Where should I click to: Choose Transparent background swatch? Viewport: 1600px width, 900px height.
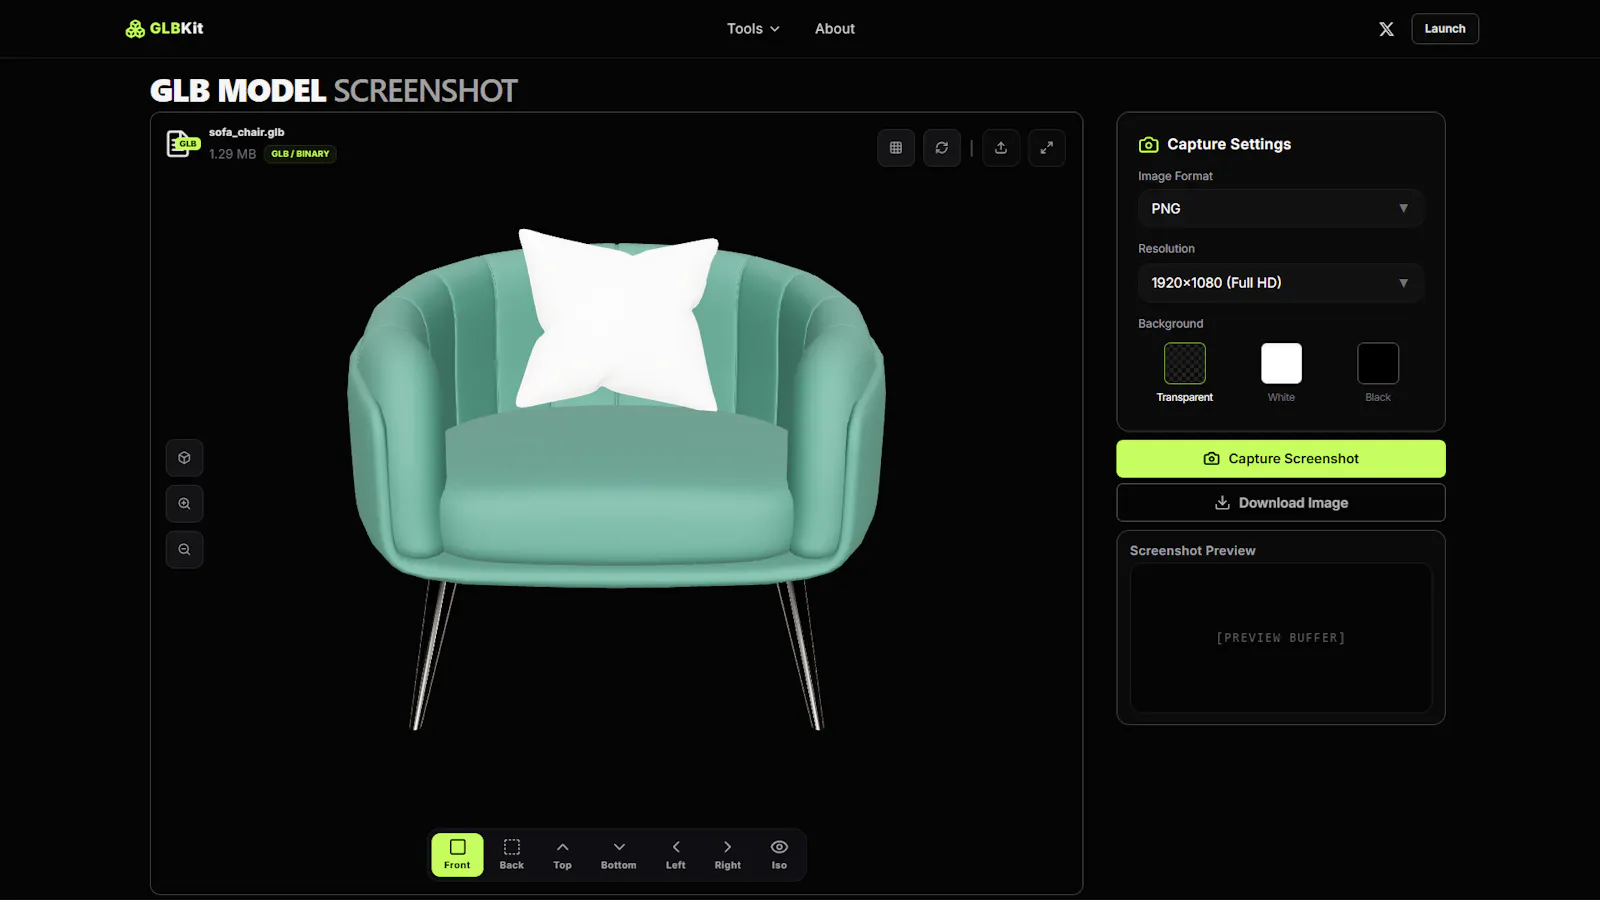pos(1185,363)
